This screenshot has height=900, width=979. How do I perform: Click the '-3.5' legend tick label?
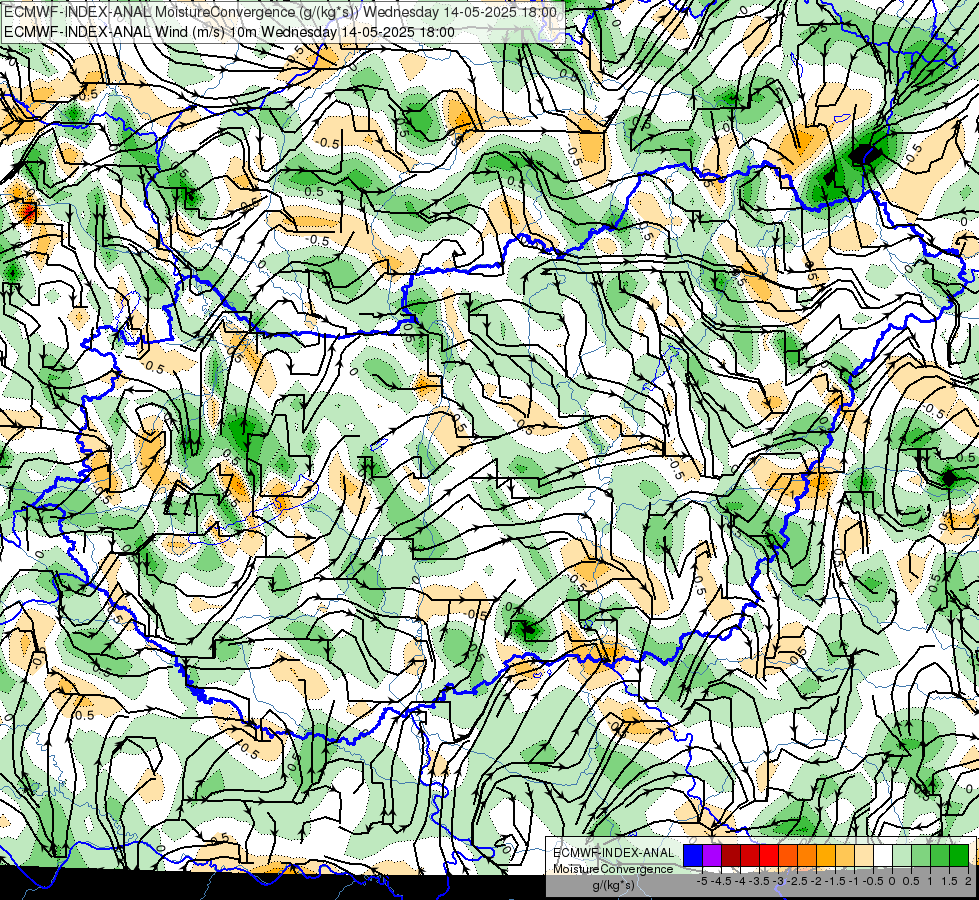(759, 881)
